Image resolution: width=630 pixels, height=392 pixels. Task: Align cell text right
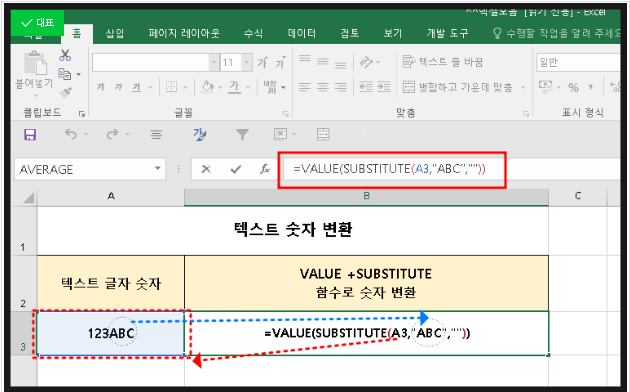point(340,87)
